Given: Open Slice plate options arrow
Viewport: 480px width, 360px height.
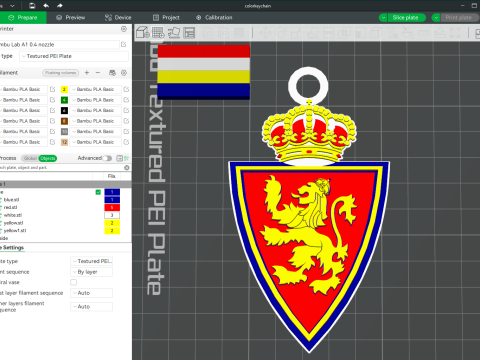Looking at the screenshot, I should pyautogui.click(x=383, y=18).
